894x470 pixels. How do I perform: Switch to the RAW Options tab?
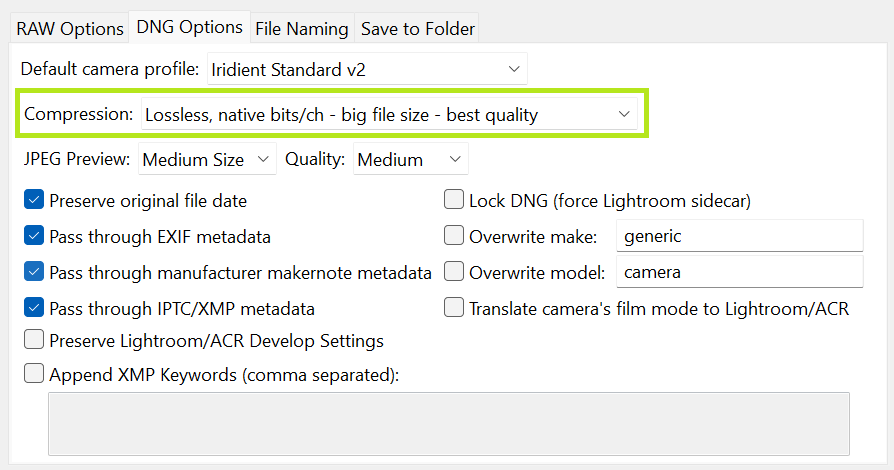[x=70, y=29]
